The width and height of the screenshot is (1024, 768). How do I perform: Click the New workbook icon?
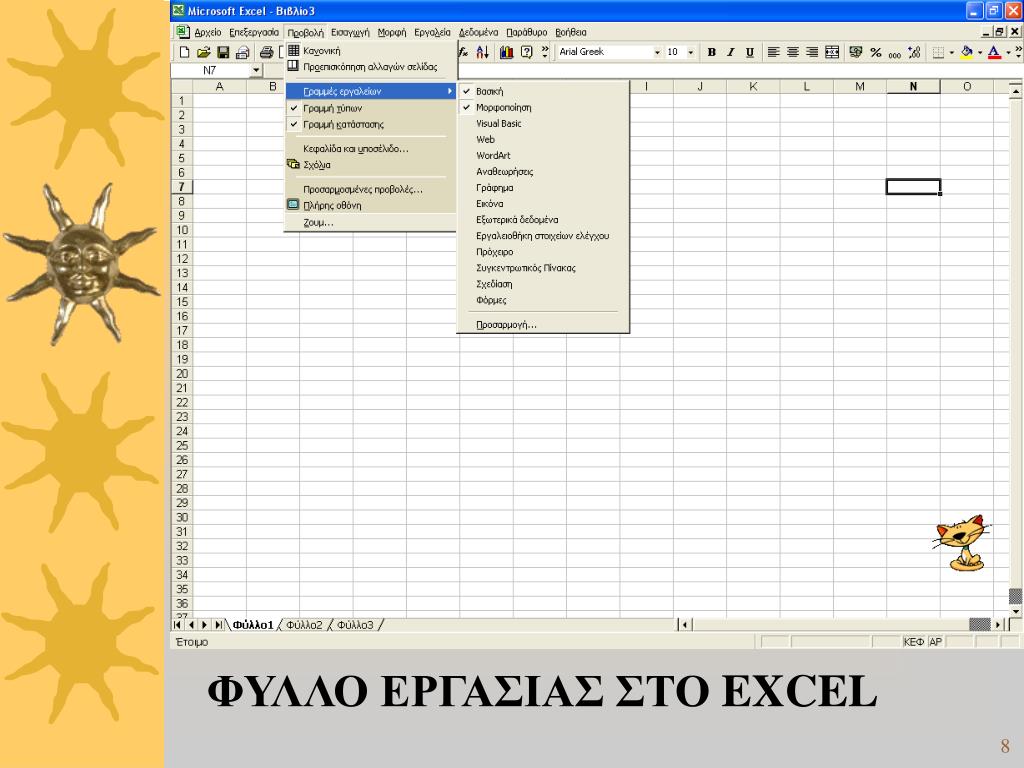pyautogui.click(x=184, y=52)
